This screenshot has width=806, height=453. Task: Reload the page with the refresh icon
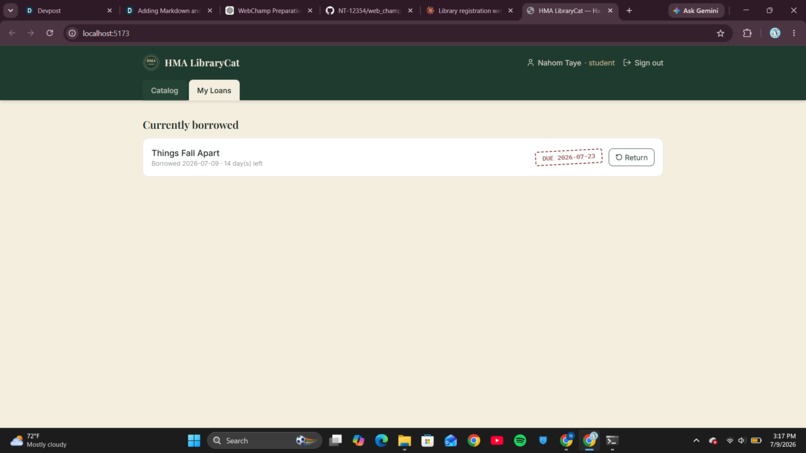(50, 33)
